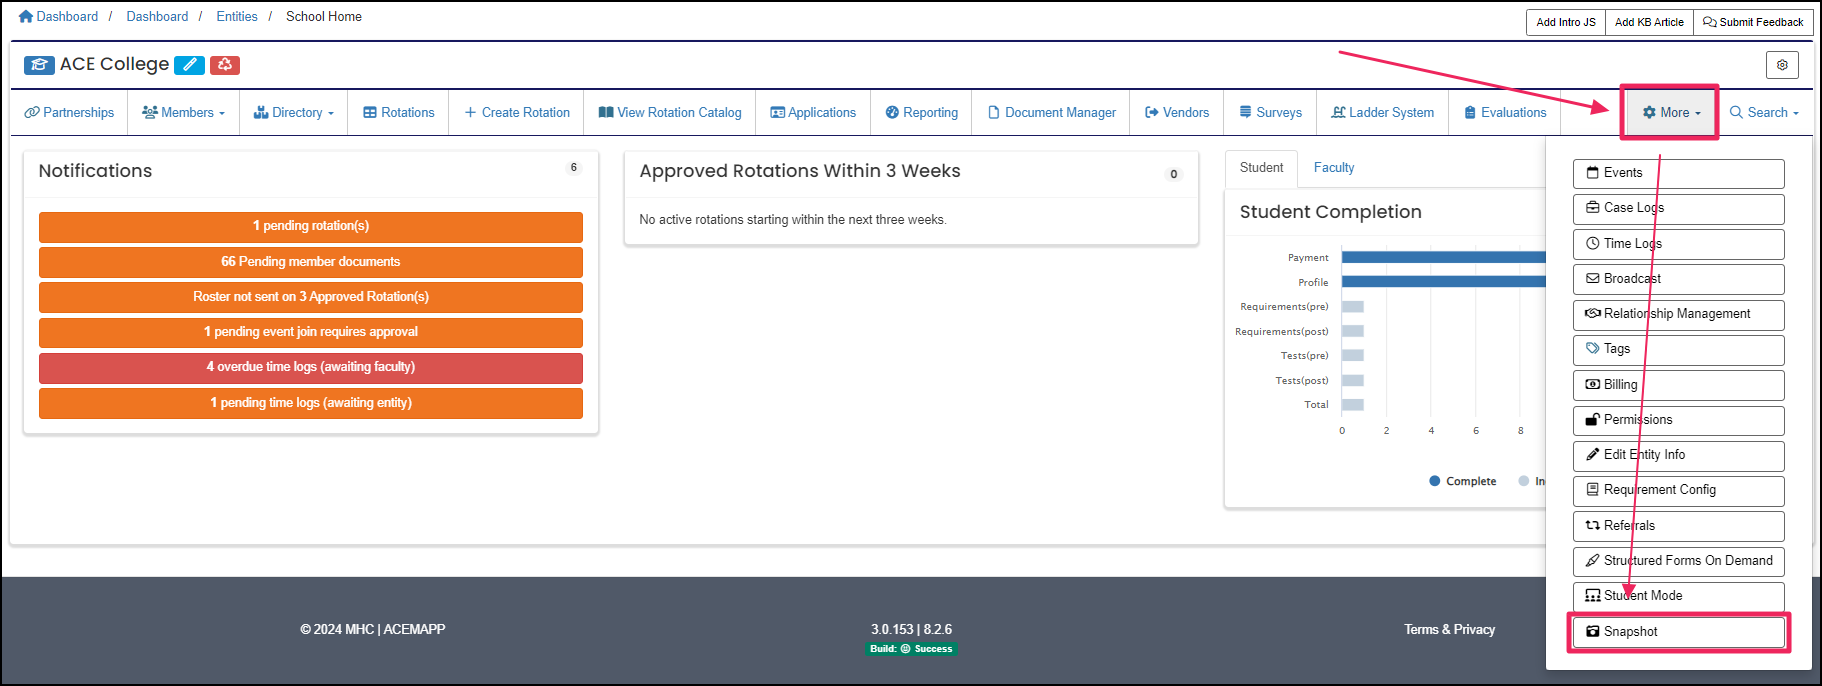Open Partnerships in the navigation bar
The image size is (1822, 686).
69,113
